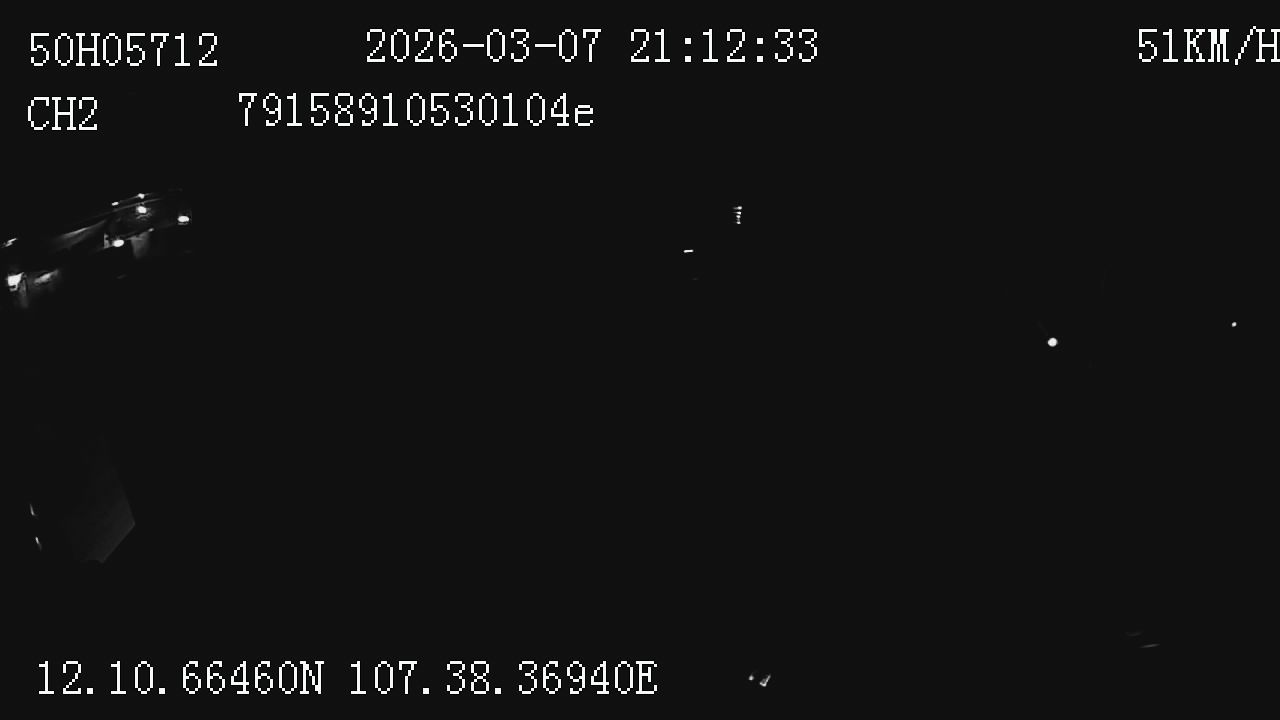This screenshot has width=1280, height=720.
Task: Click the bright headlight glare at far left edge
Action: (14, 282)
